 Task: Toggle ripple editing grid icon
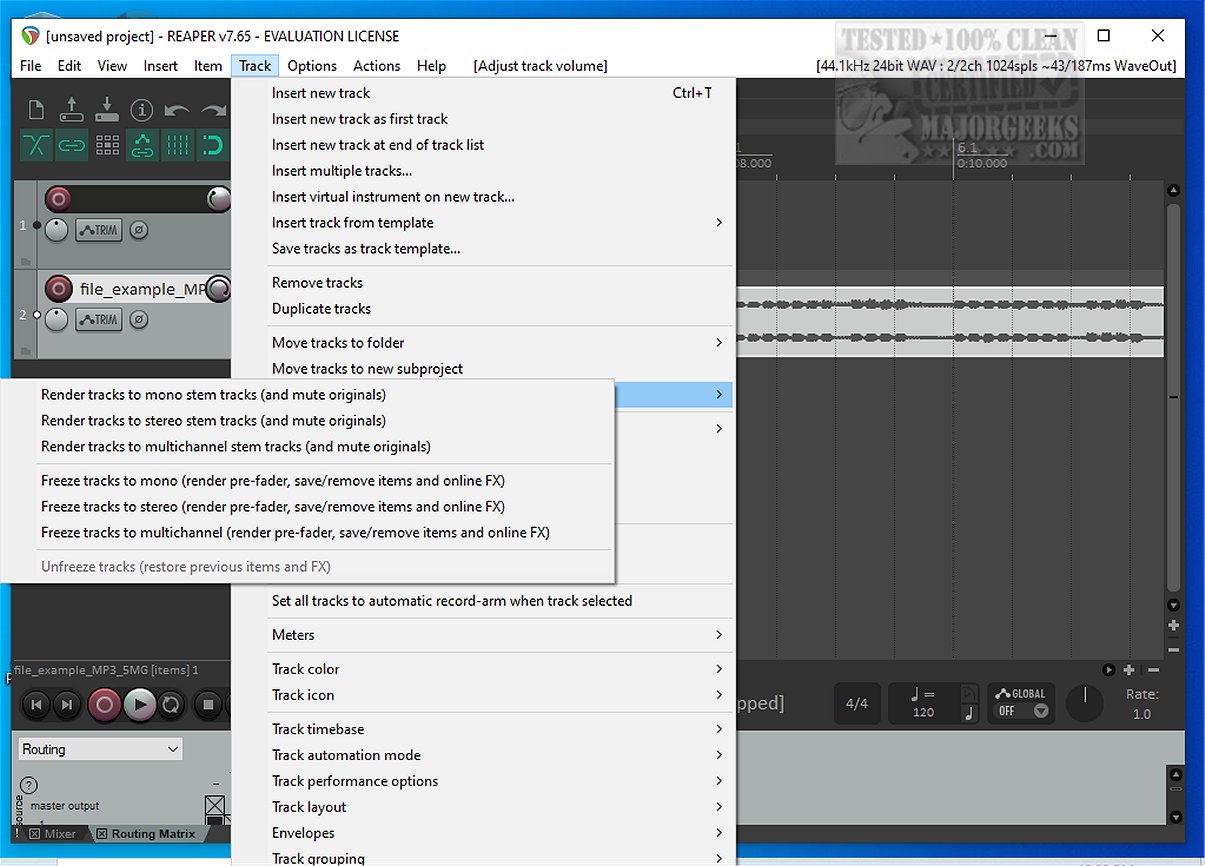pos(107,145)
